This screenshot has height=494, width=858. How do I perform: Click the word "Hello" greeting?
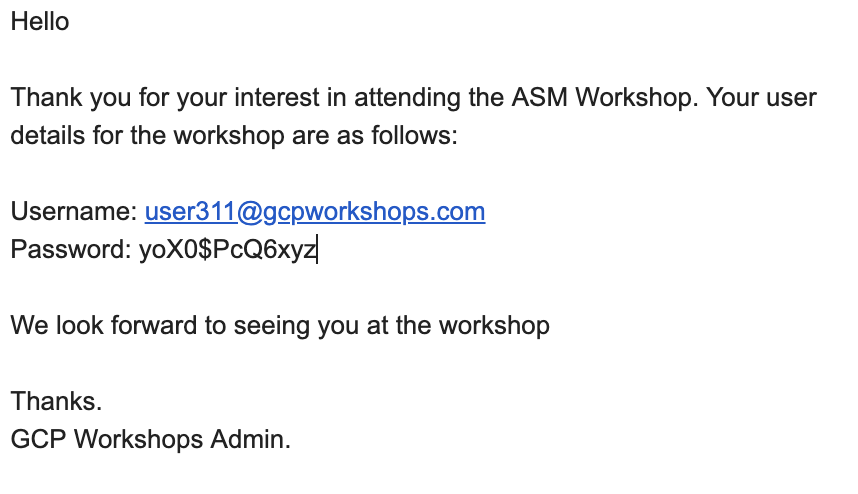click(40, 21)
